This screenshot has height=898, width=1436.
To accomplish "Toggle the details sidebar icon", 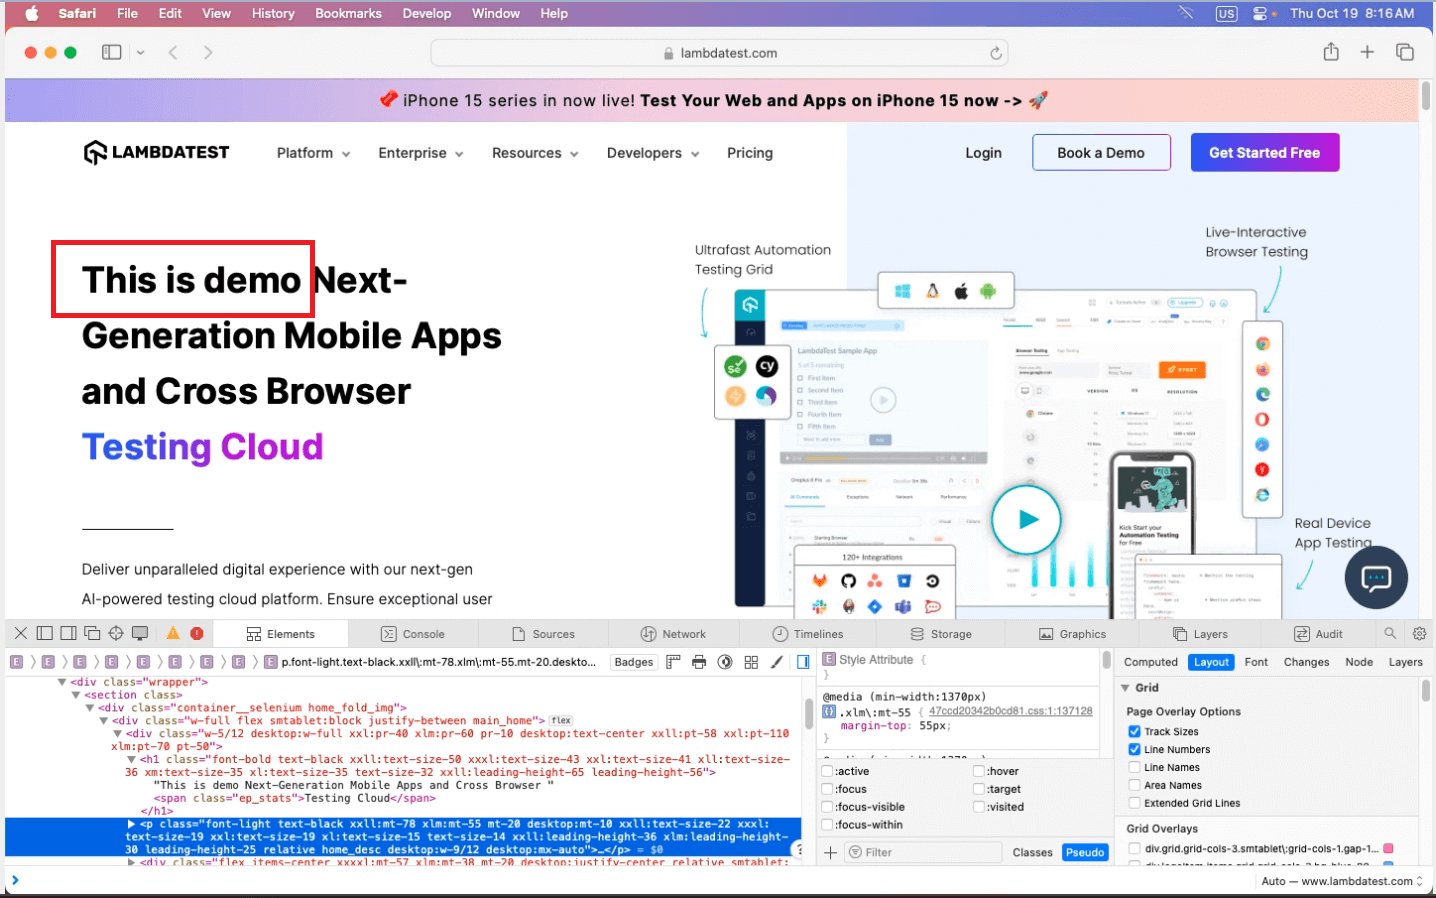I will tap(803, 662).
